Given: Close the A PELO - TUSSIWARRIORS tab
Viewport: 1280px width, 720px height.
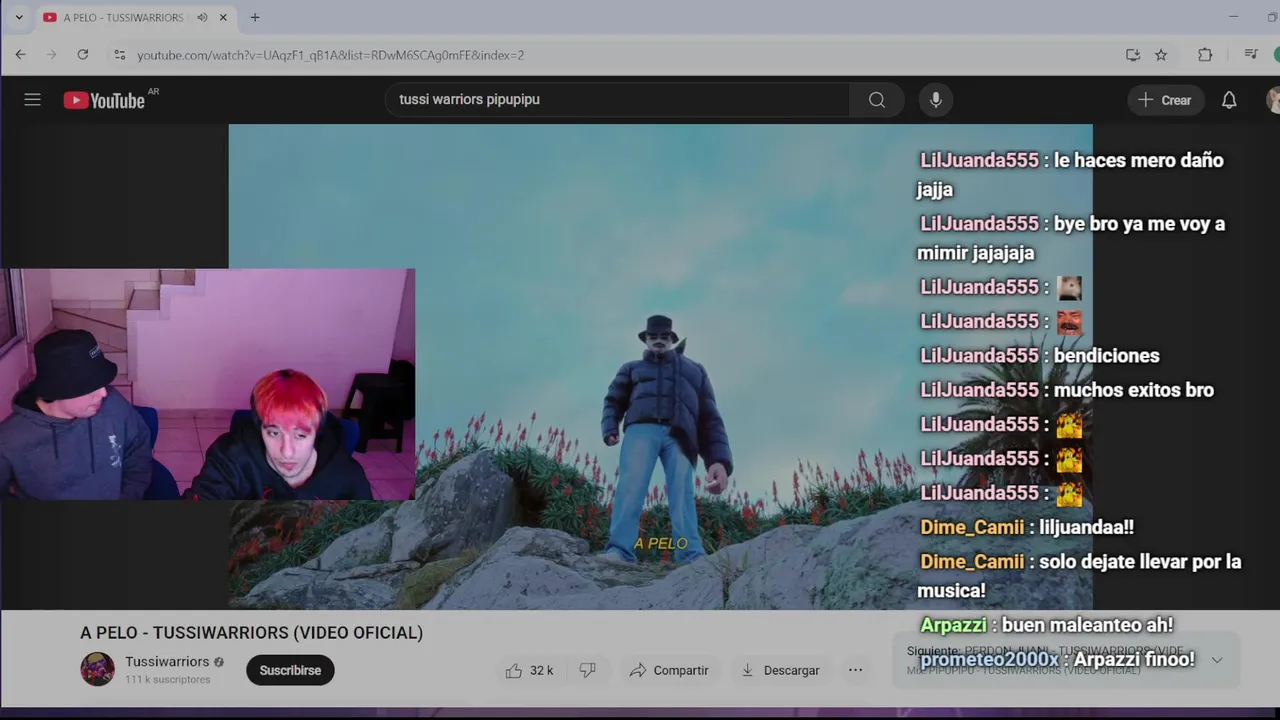Looking at the screenshot, I should (x=223, y=18).
